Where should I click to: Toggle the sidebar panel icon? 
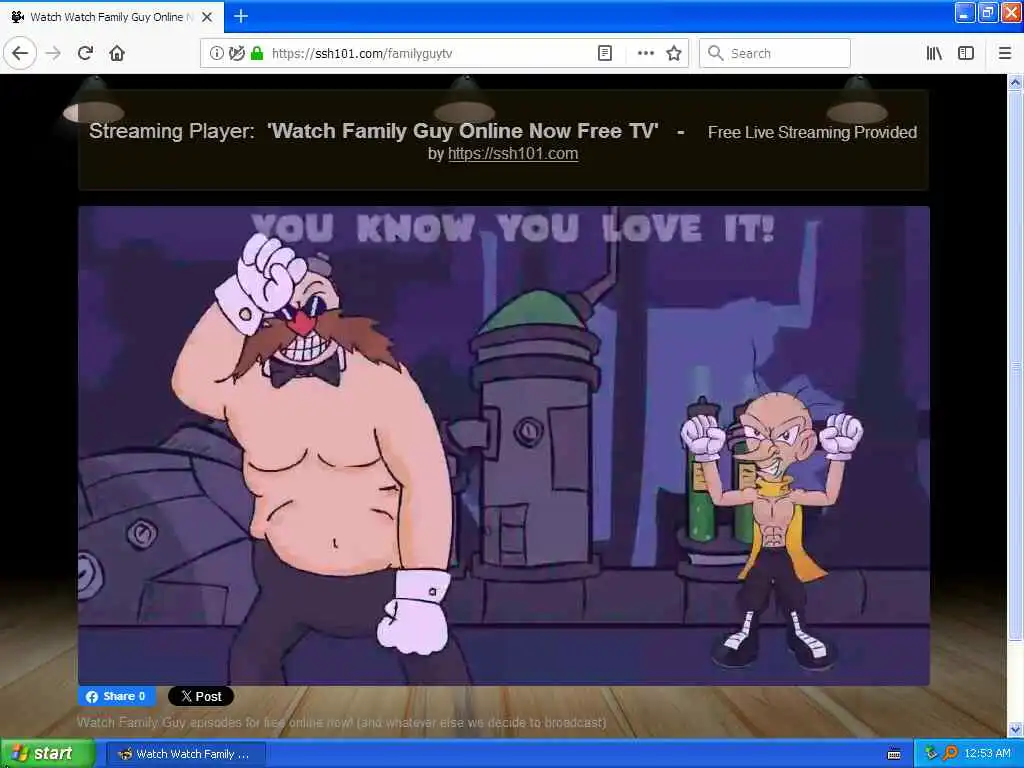tap(966, 54)
